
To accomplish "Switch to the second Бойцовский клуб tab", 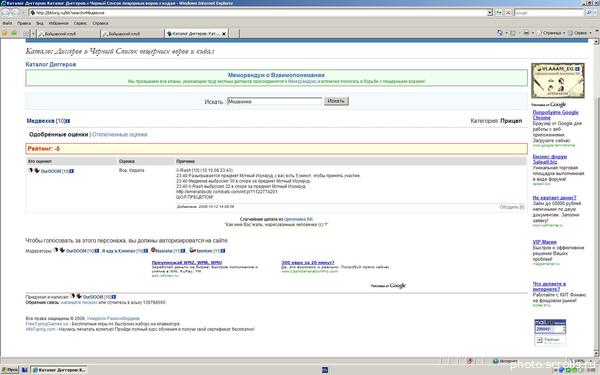I will (132, 34).
